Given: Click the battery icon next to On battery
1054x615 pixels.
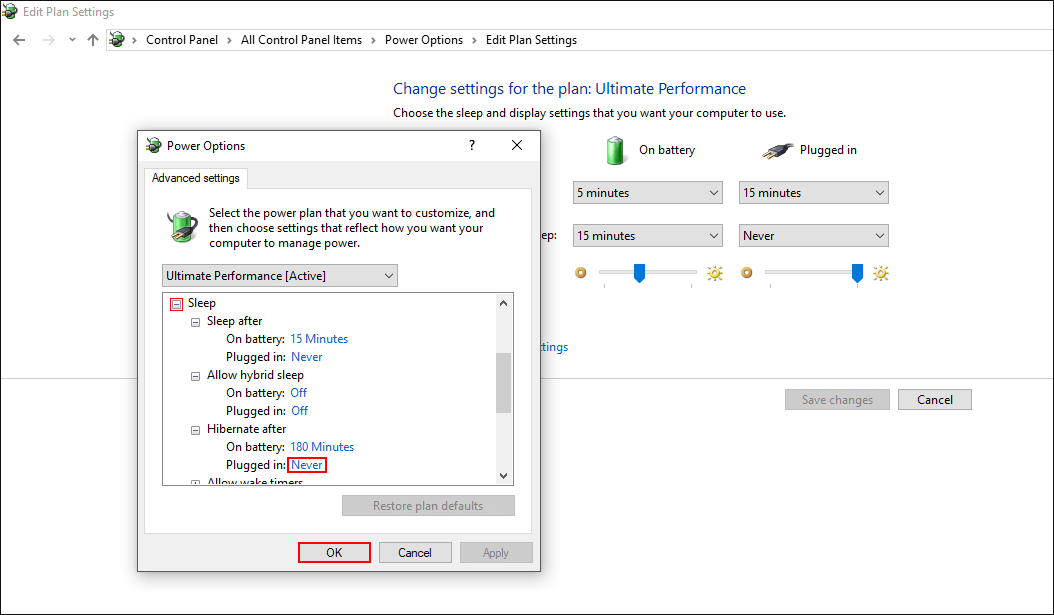Looking at the screenshot, I should (615, 150).
